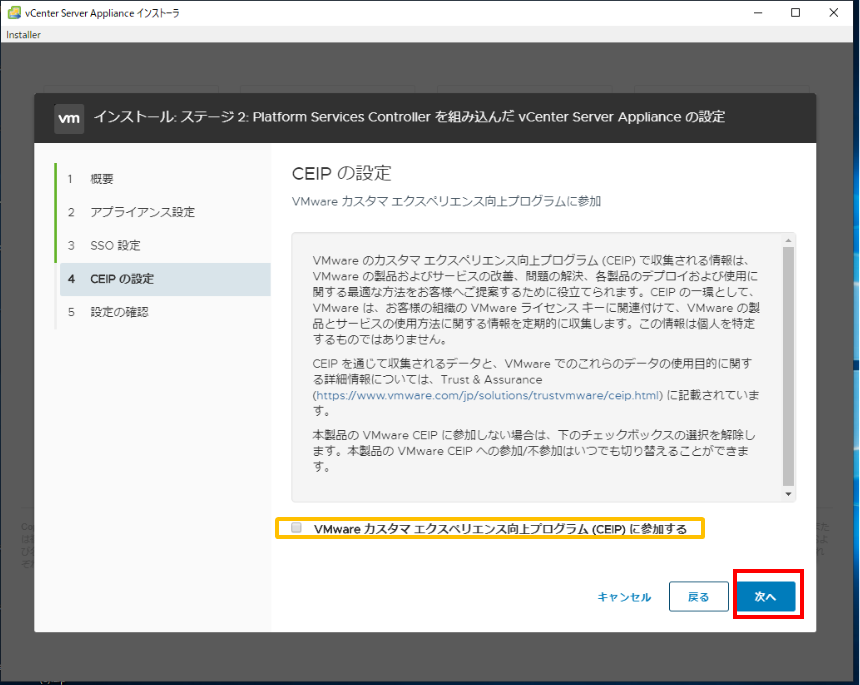The width and height of the screenshot is (860, 685).
Task: Click the CEIP text box scrollbar thumb
Action: [x=788, y=366]
